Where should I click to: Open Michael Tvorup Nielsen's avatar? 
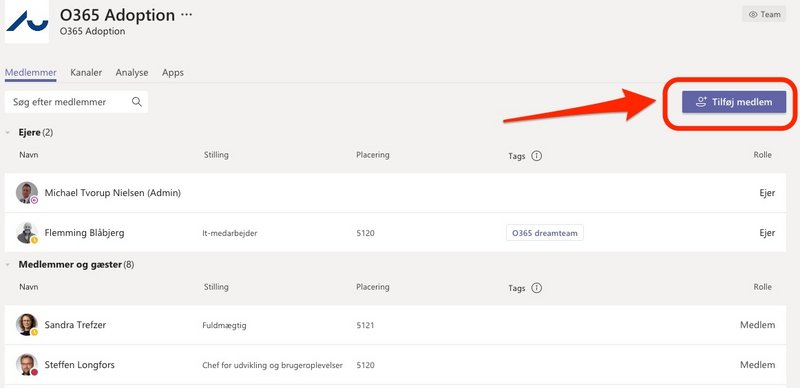(x=27, y=193)
